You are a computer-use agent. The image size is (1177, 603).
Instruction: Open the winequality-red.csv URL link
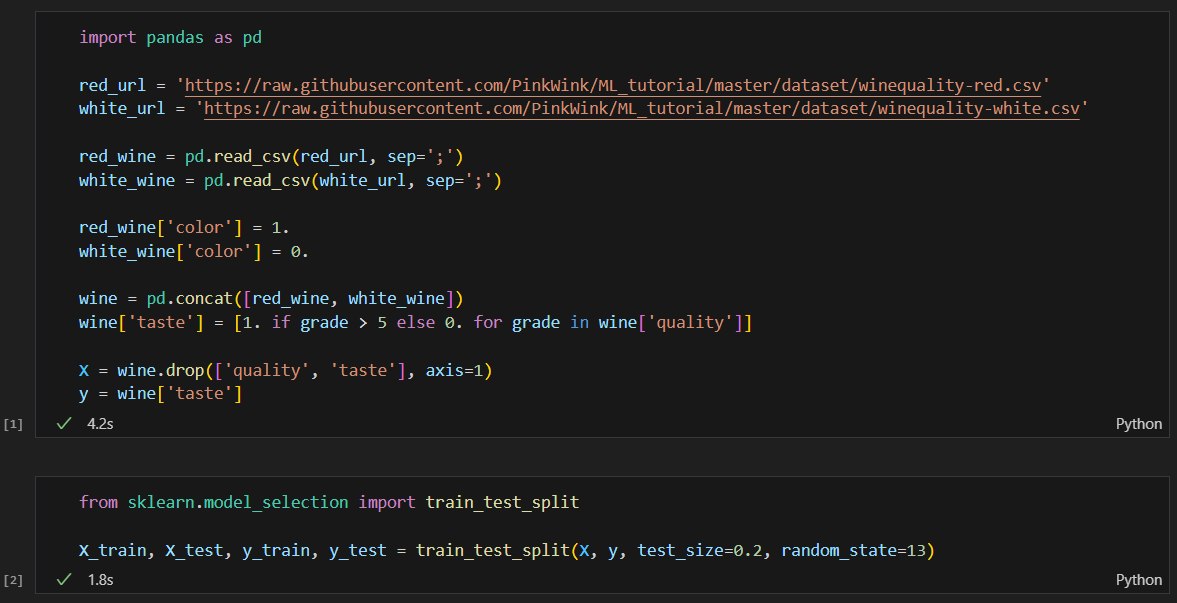(x=613, y=85)
